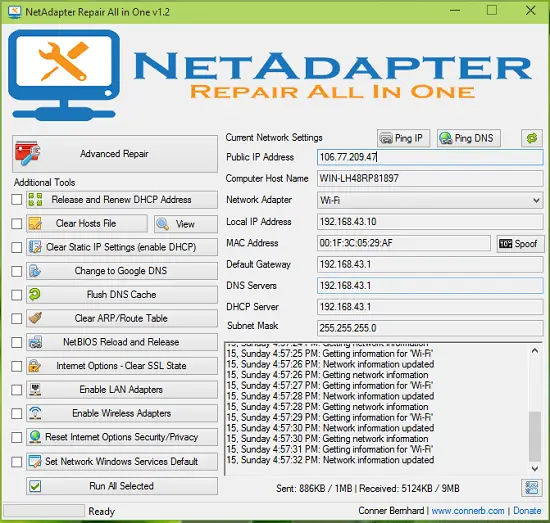This screenshot has width=550, height=523.
Task: Click the Ping DNS globe button
Action: (x=468, y=138)
